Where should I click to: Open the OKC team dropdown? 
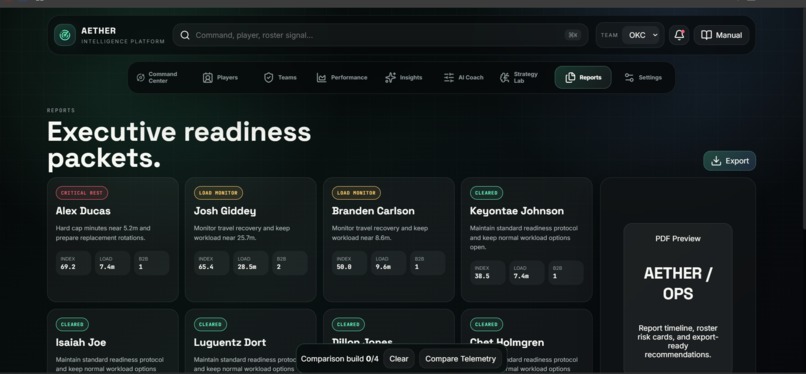pos(641,35)
